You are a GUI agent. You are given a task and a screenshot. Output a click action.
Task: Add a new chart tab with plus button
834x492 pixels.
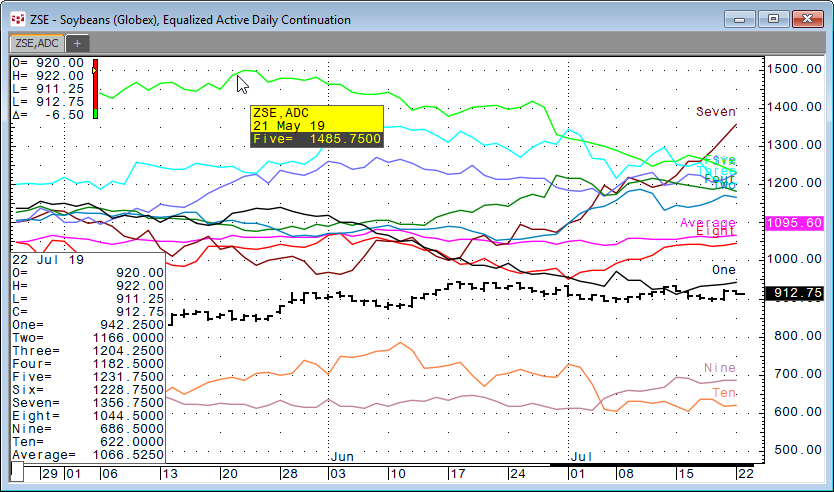point(78,43)
